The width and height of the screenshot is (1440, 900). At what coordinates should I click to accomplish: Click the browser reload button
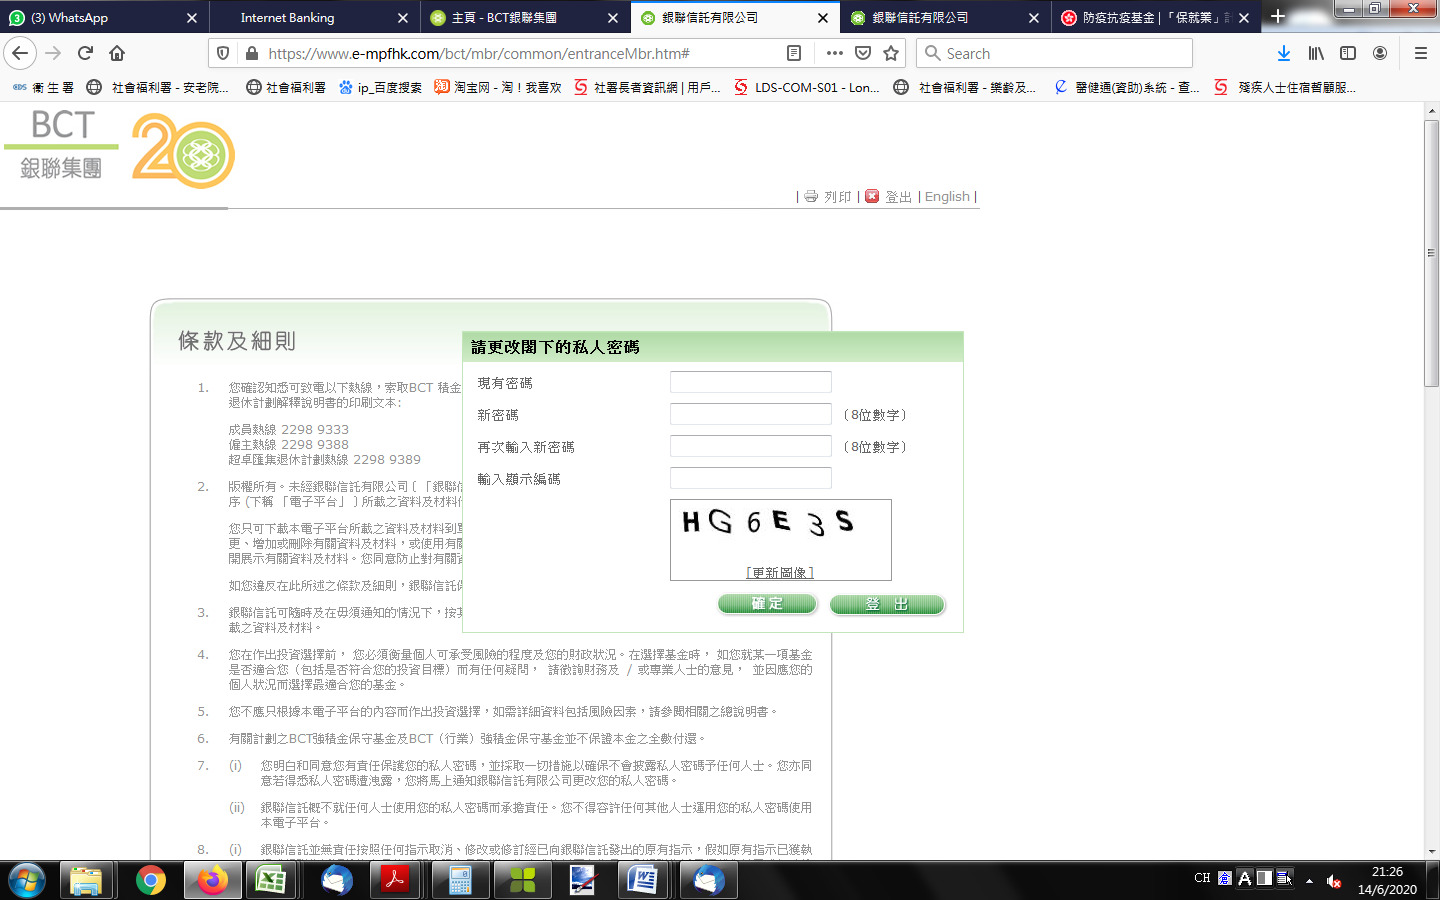click(85, 53)
